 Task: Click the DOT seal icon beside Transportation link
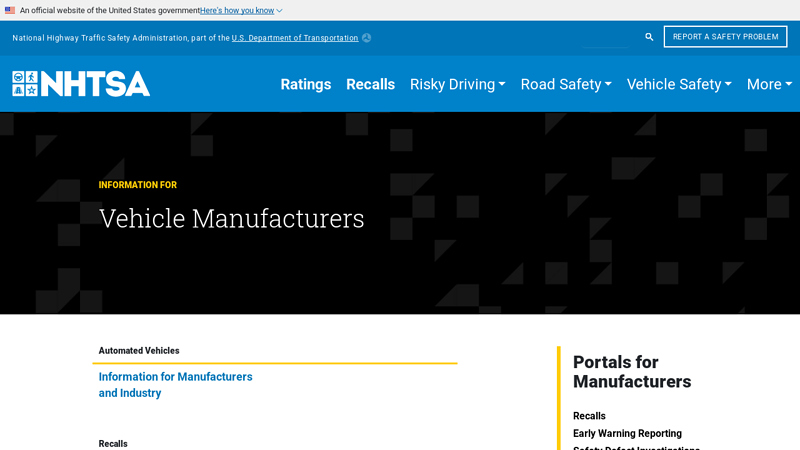366,38
